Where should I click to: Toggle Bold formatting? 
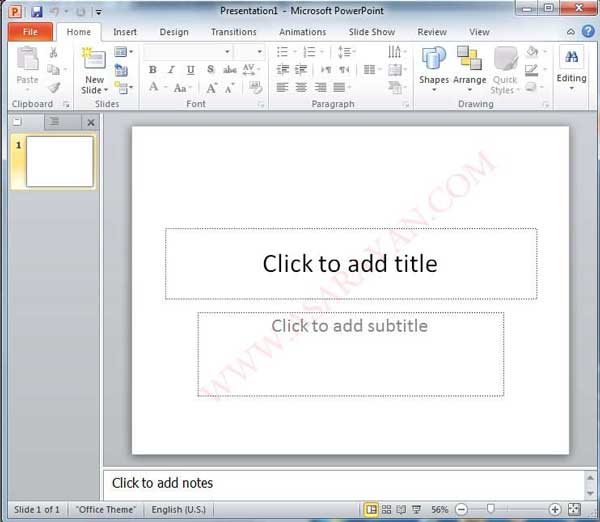153,70
